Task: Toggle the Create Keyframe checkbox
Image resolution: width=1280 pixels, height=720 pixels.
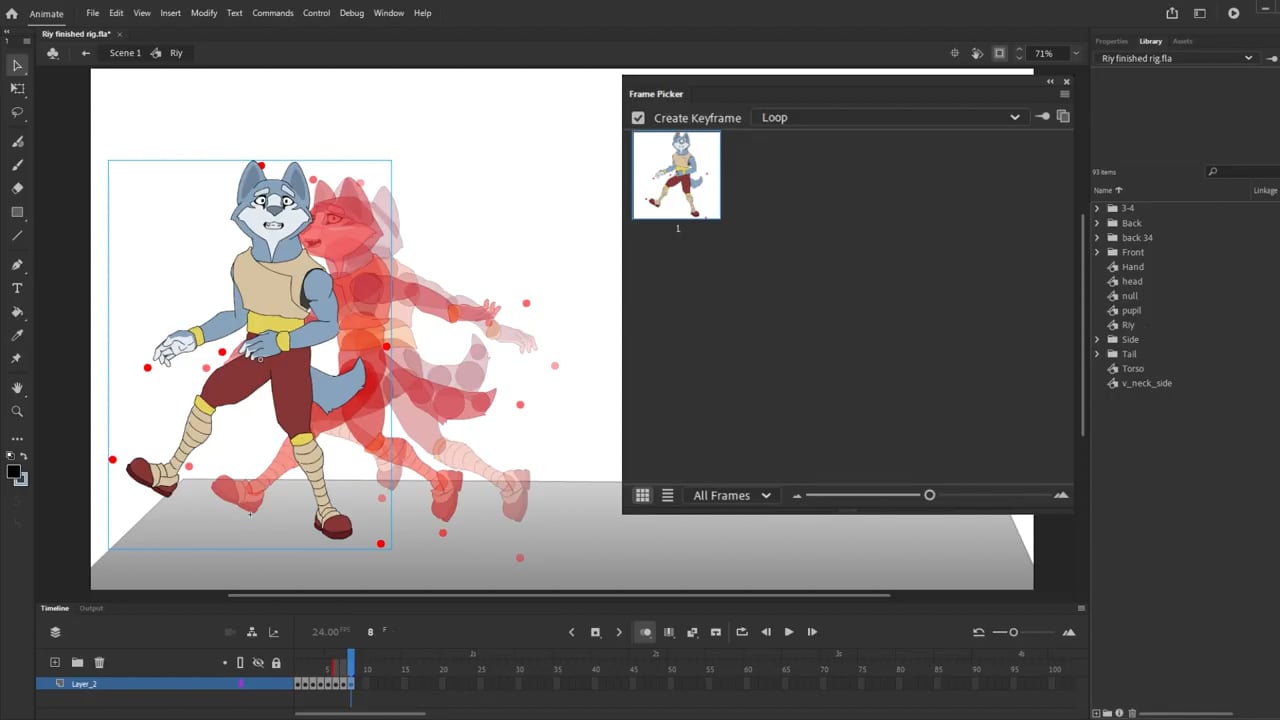Action: (638, 118)
